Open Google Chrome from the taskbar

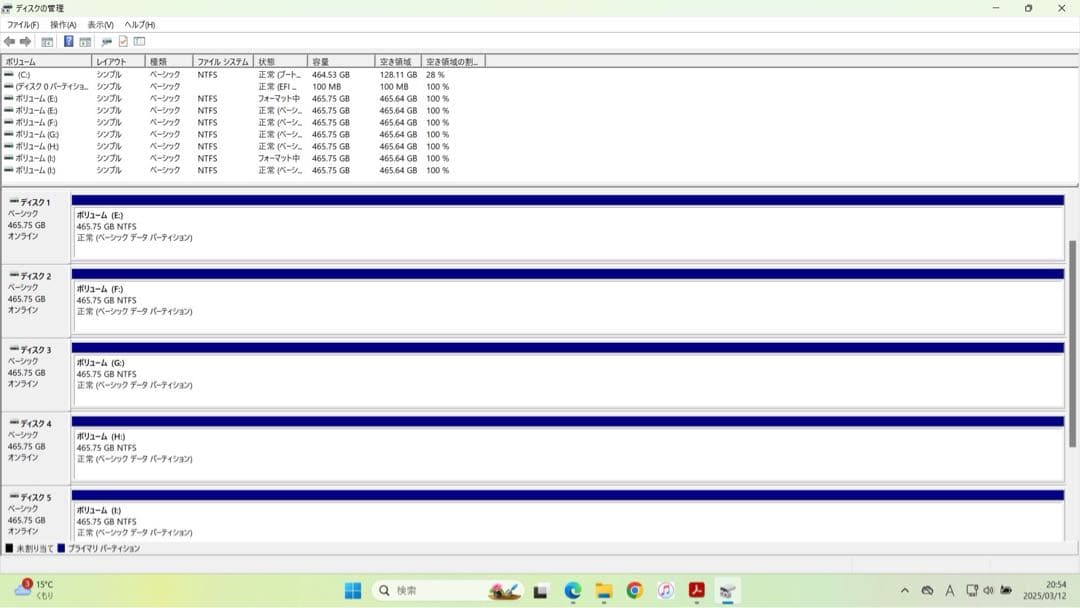click(x=634, y=590)
